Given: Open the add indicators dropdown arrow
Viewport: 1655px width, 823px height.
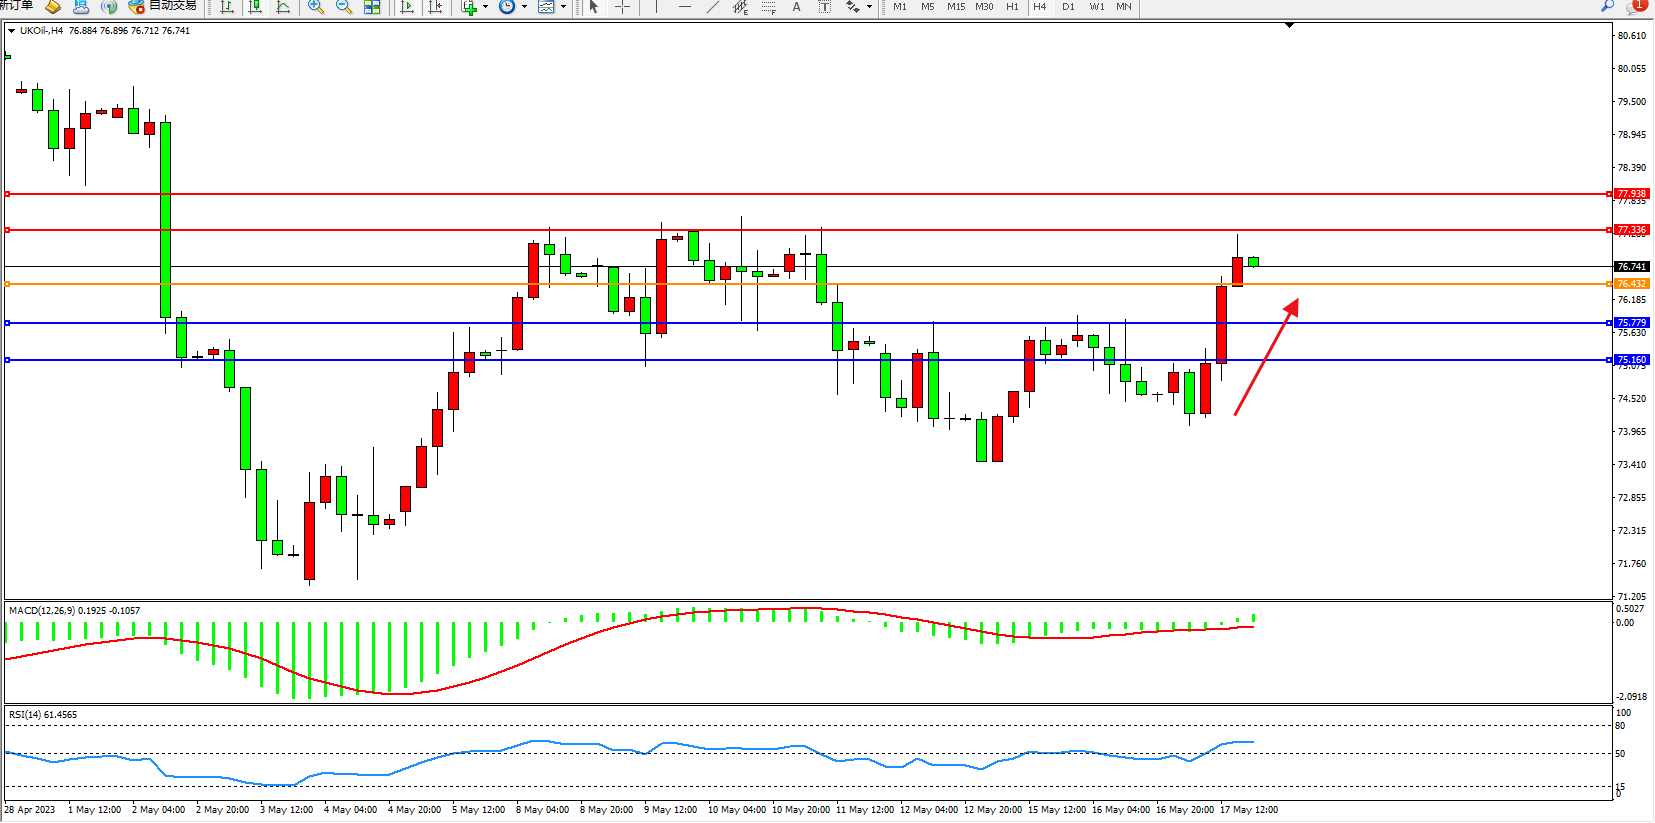Looking at the screenshot, I should [x=486, y=7].
